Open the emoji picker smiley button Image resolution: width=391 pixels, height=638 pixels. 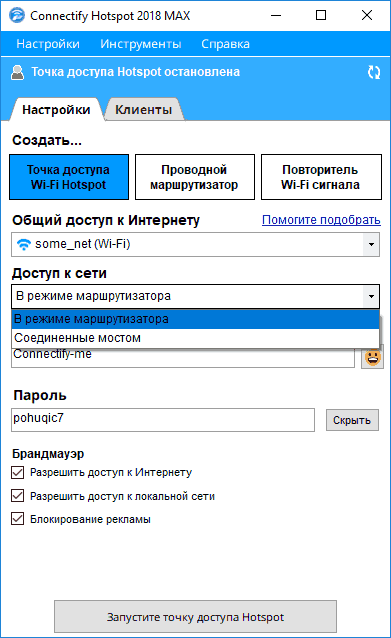click(x=372, y=358)
